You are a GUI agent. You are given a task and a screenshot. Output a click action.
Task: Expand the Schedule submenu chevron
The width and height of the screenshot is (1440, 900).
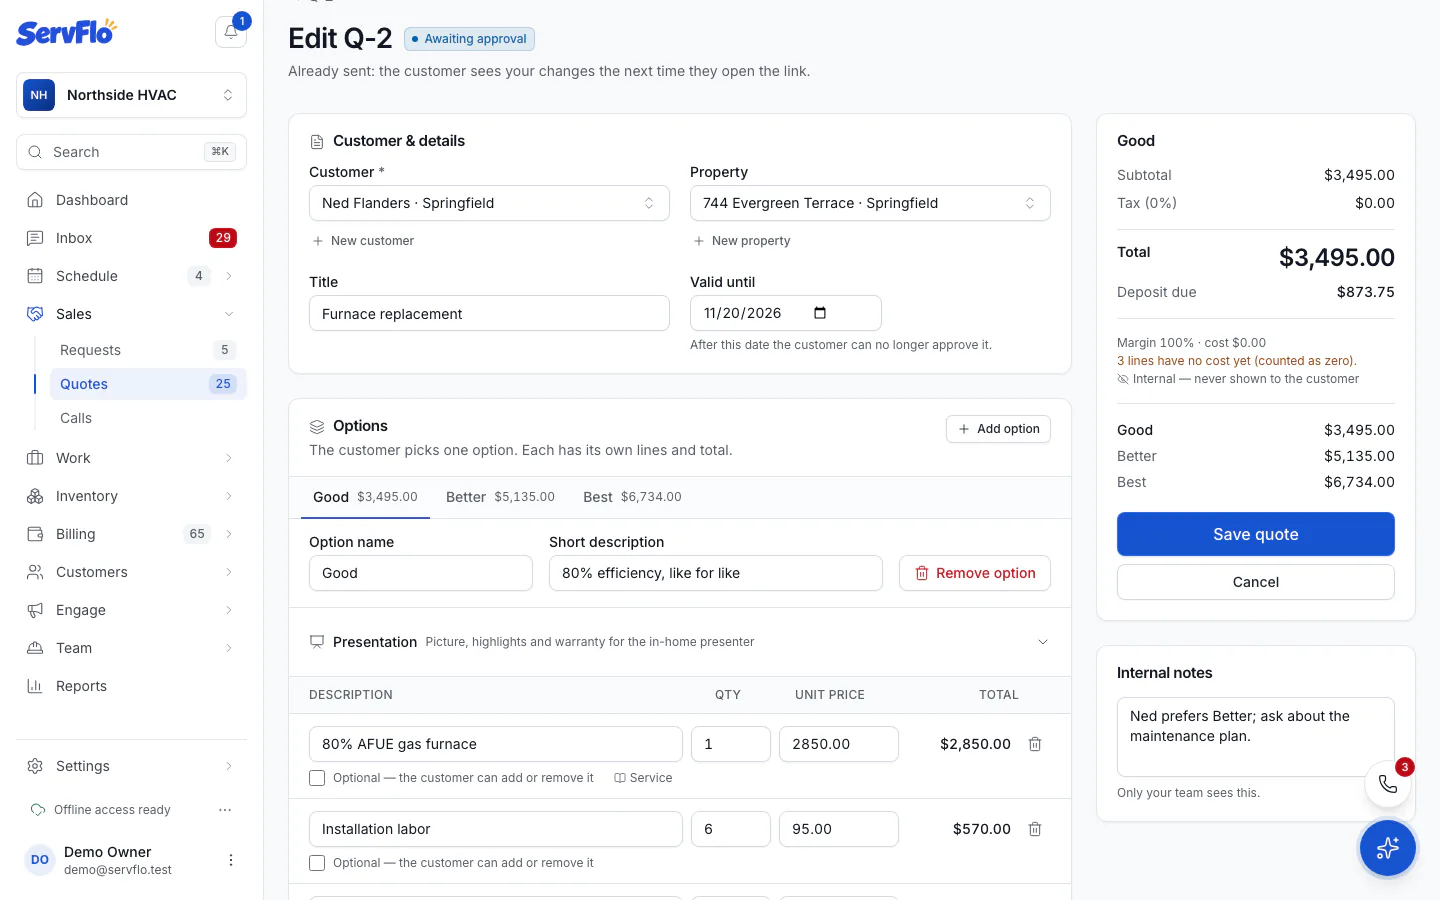click(229, 276)
